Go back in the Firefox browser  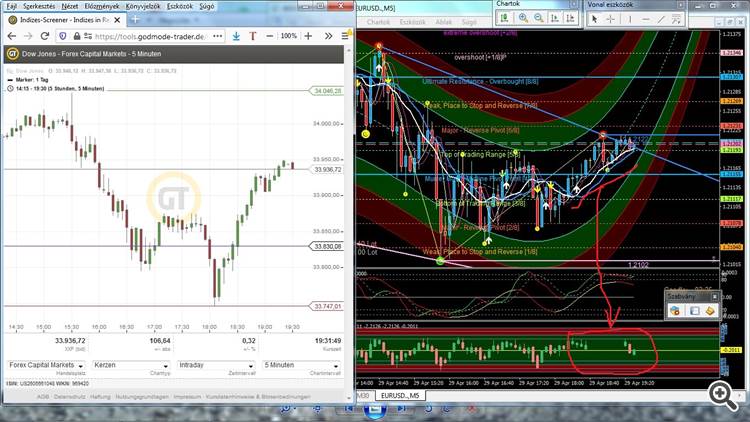tap(12, 36)
